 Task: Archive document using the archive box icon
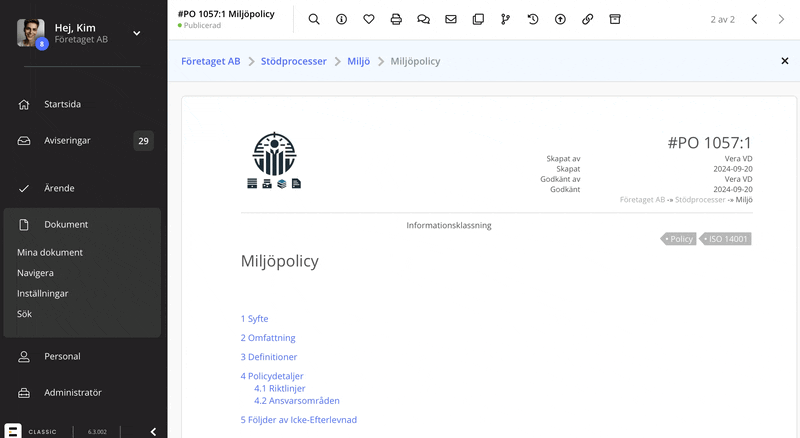[x=615, y=19]
